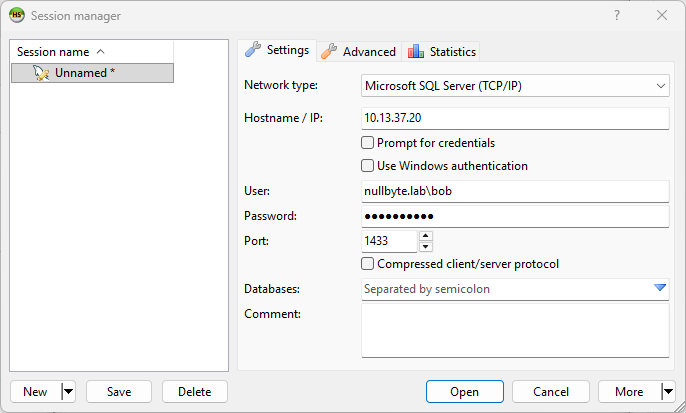Click the HeidiSQL logo in the title bar
This screenshot has width=686, height=413.
(x=17, y=15)
